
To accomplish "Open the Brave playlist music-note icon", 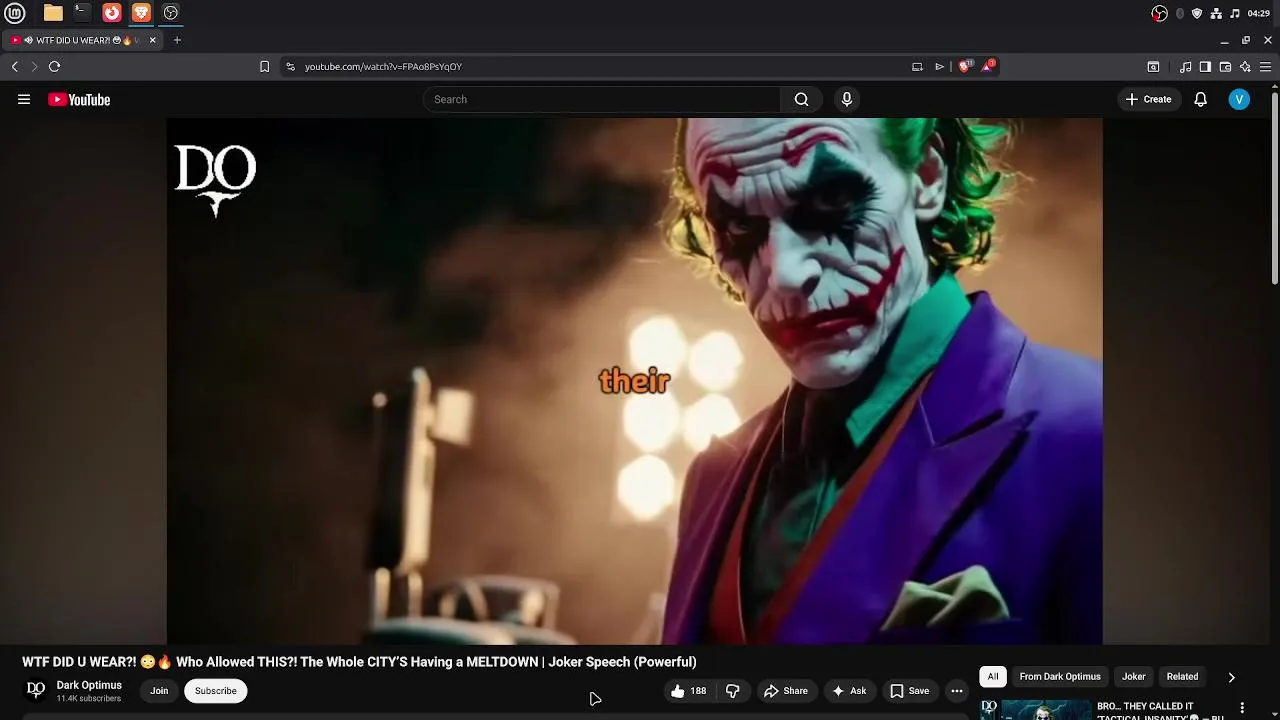I will coord(1186,67).
